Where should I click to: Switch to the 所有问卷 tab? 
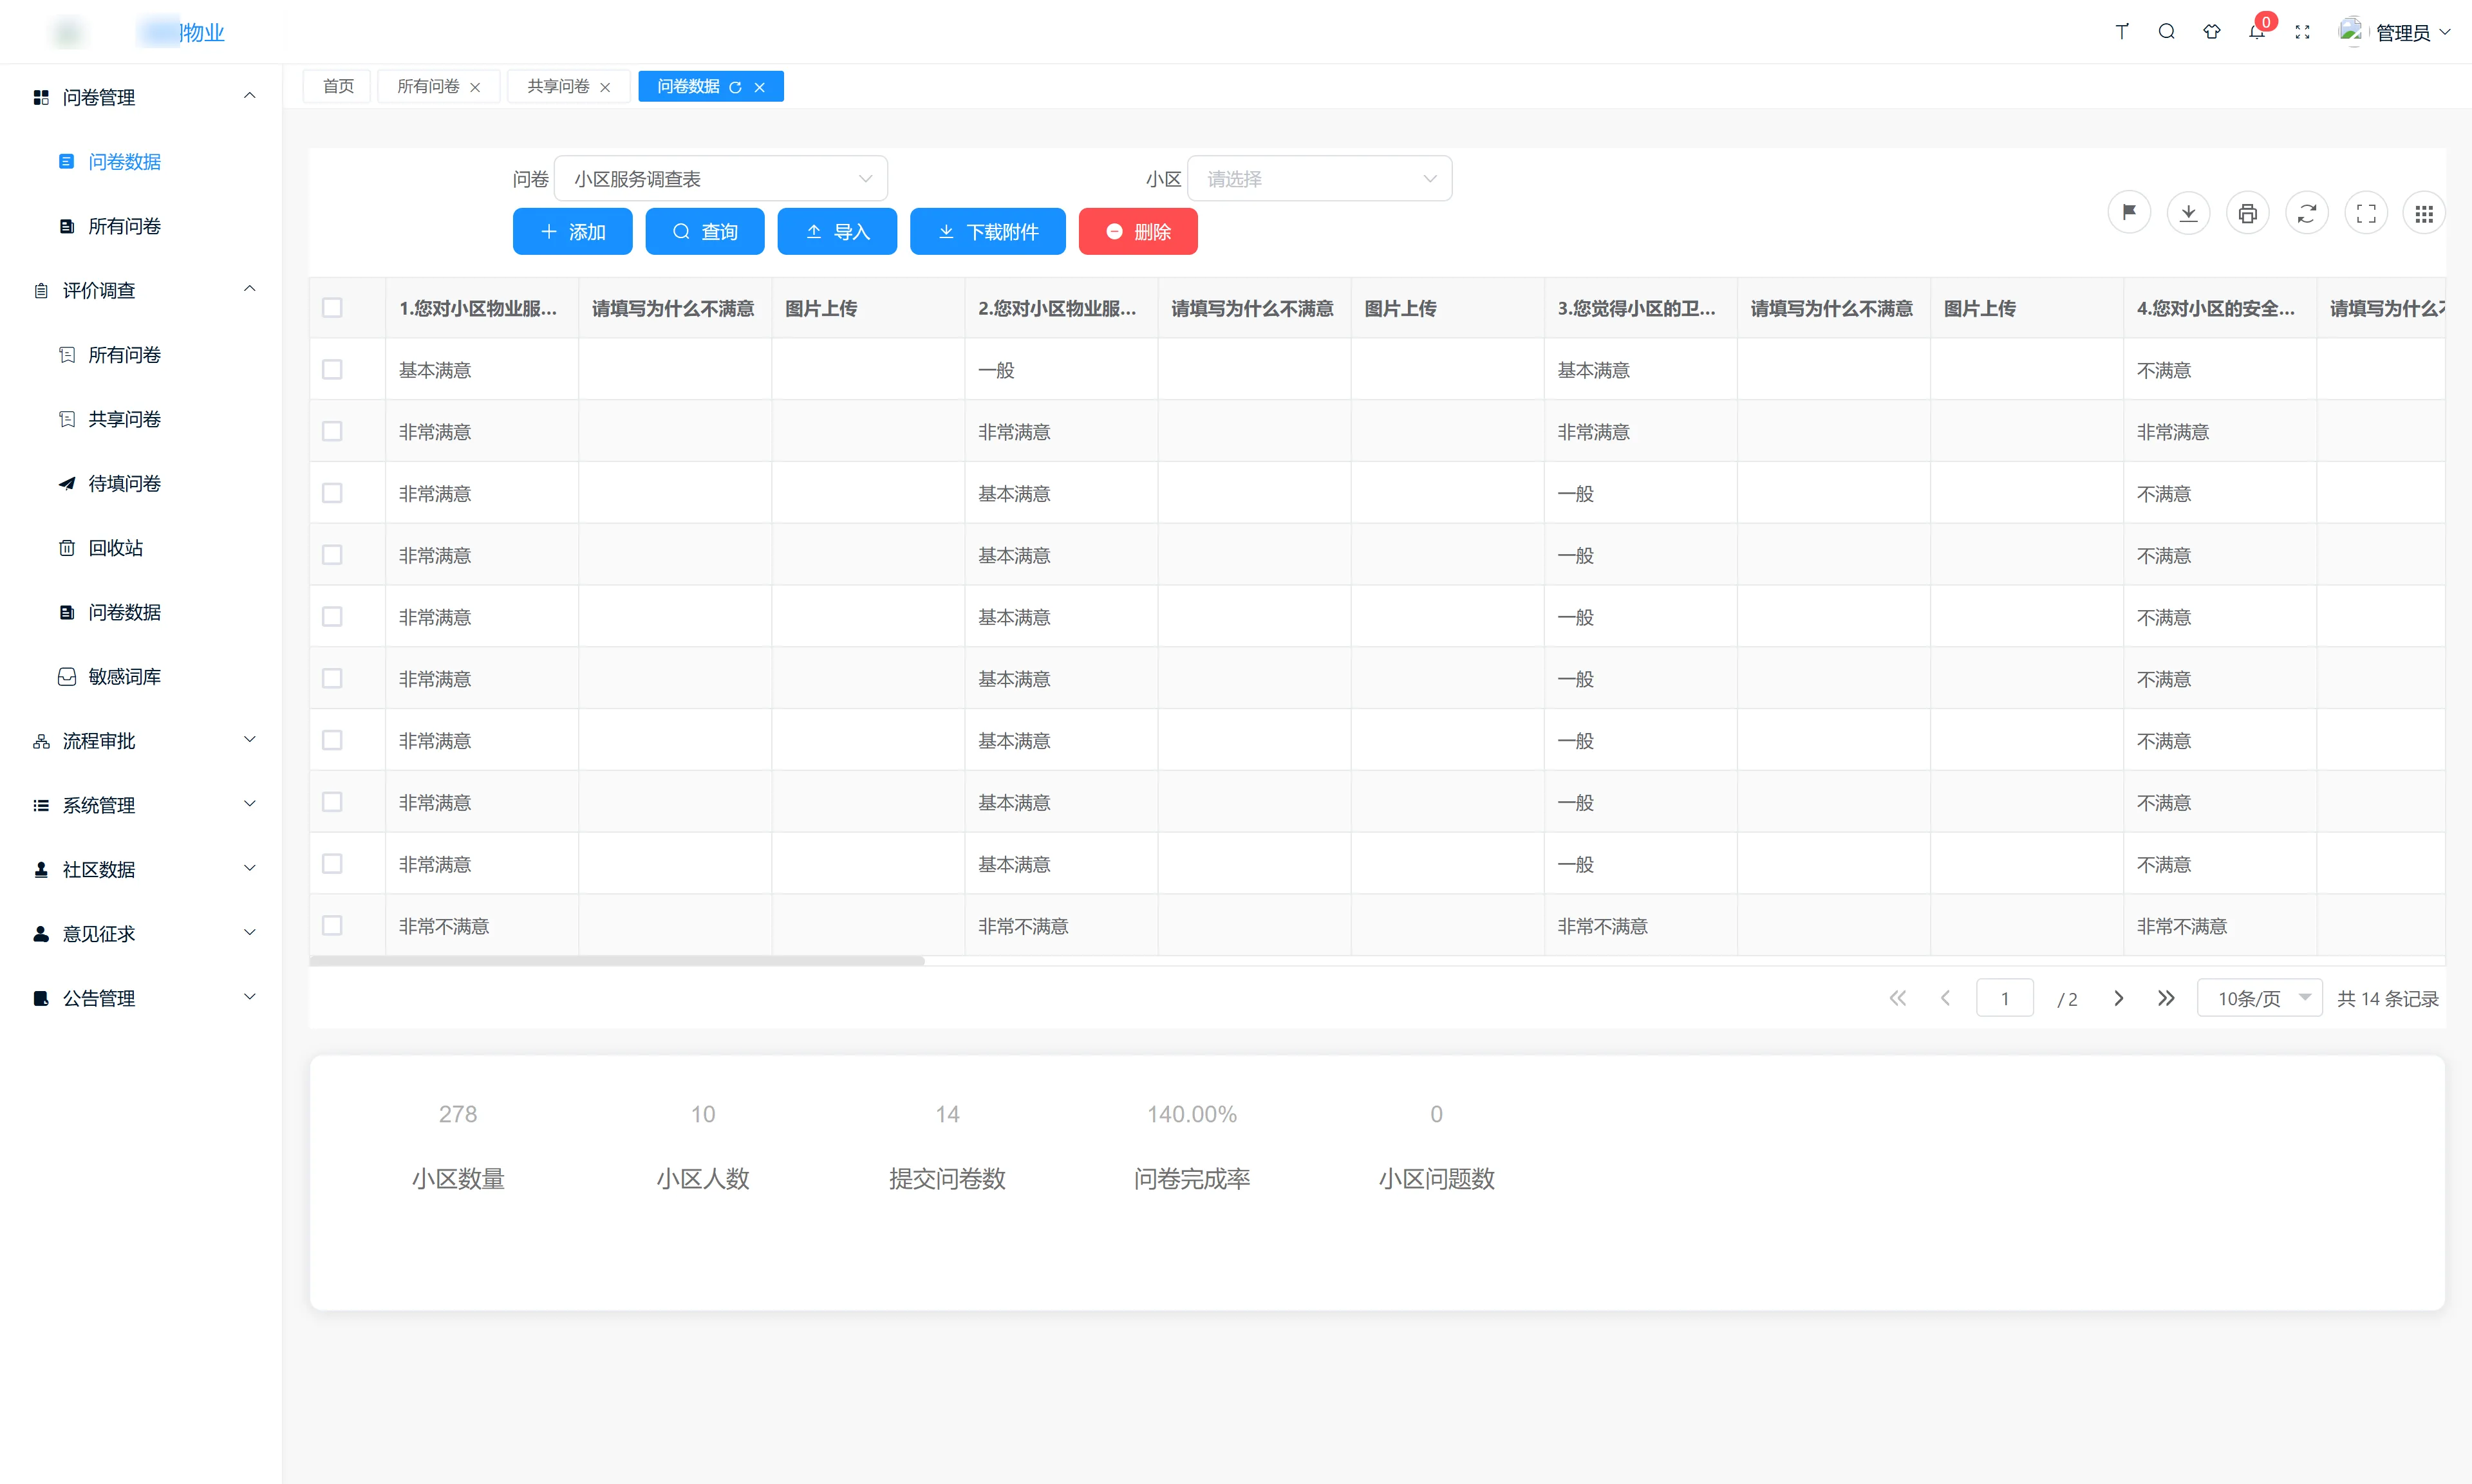(428, 87)
